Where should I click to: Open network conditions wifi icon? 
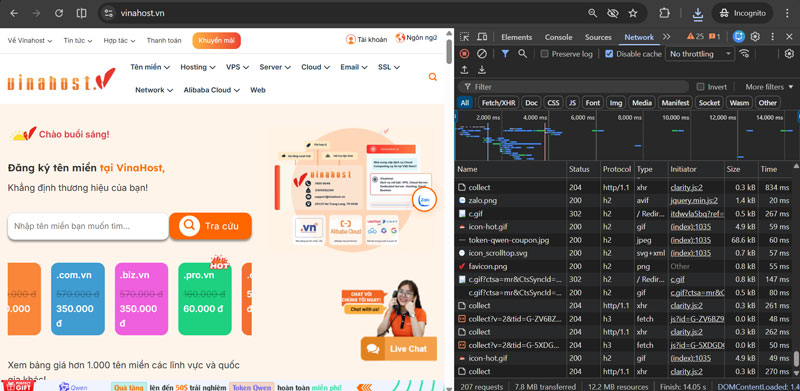pos(744,54)
